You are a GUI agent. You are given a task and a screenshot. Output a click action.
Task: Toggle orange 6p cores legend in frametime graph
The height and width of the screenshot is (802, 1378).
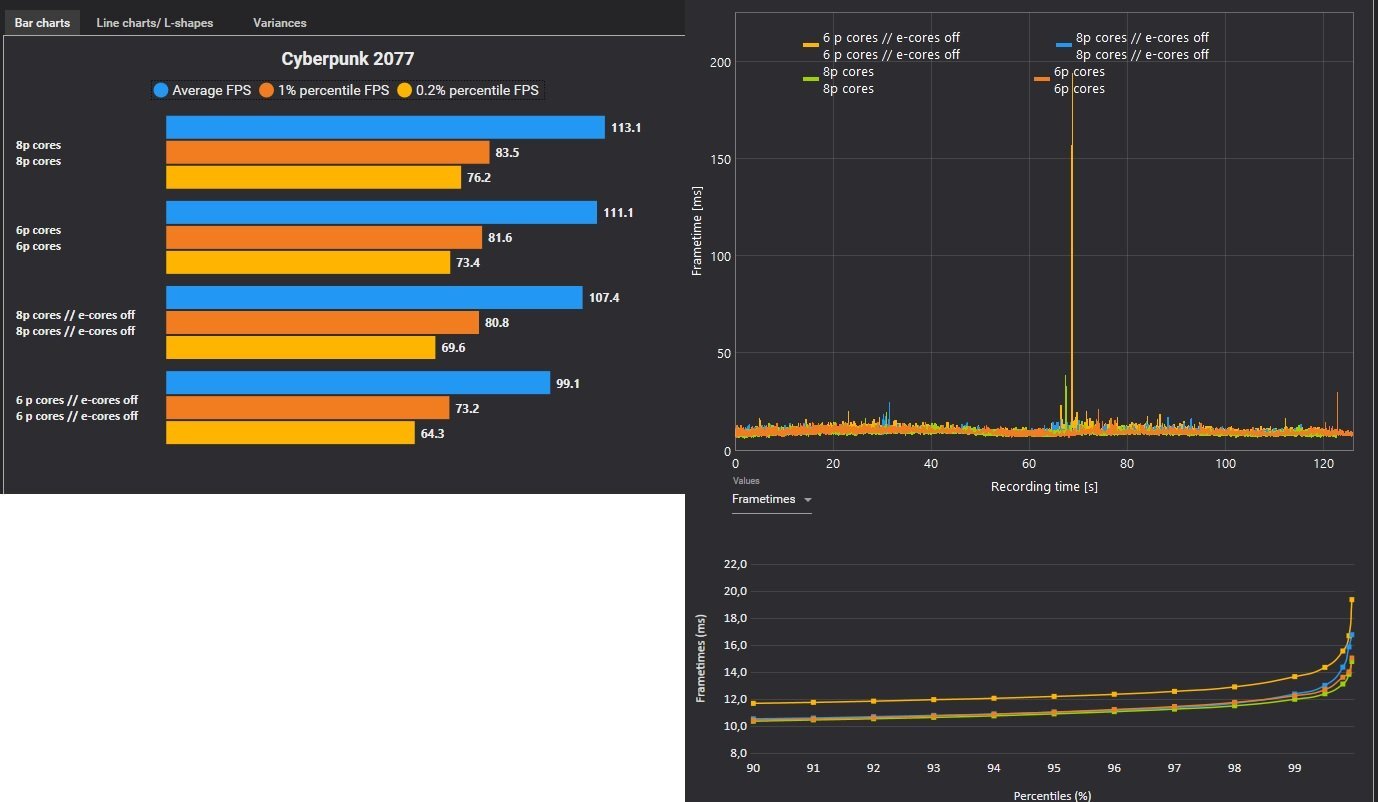1070,80
